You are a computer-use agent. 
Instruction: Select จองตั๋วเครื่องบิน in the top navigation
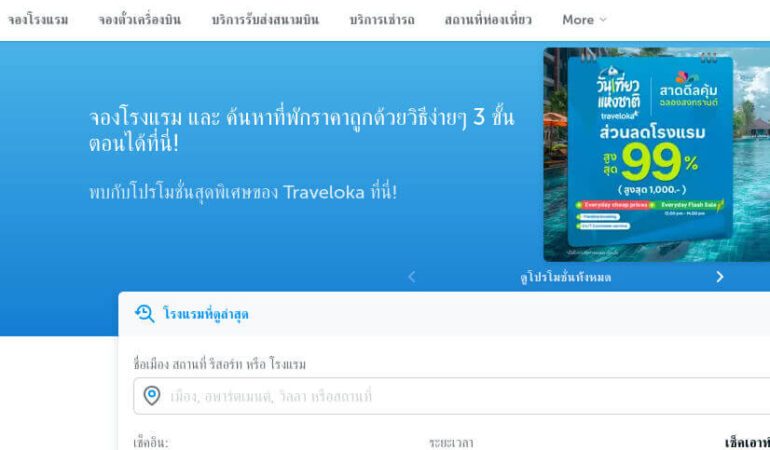pos(140,20)
